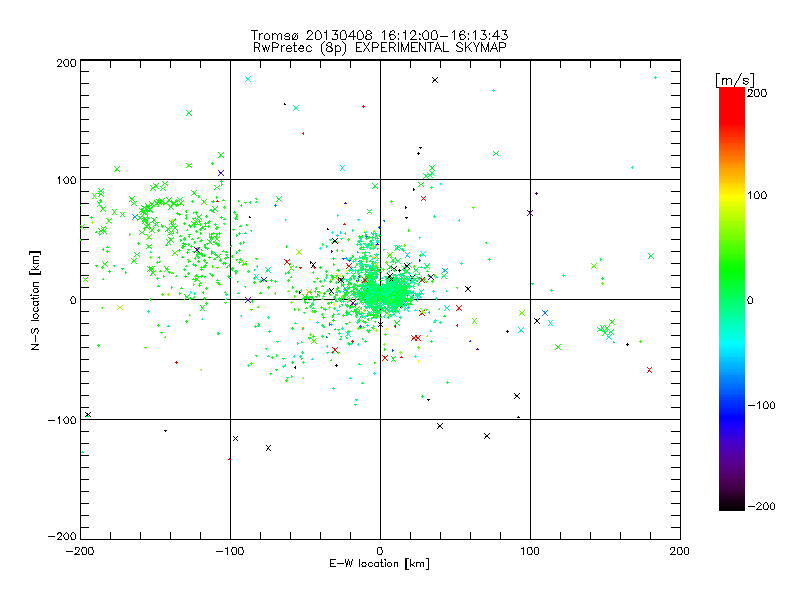Screen dimensions: 800x600
Task: Click the blue X marker just above the 100 km north line
Action: 221,173
